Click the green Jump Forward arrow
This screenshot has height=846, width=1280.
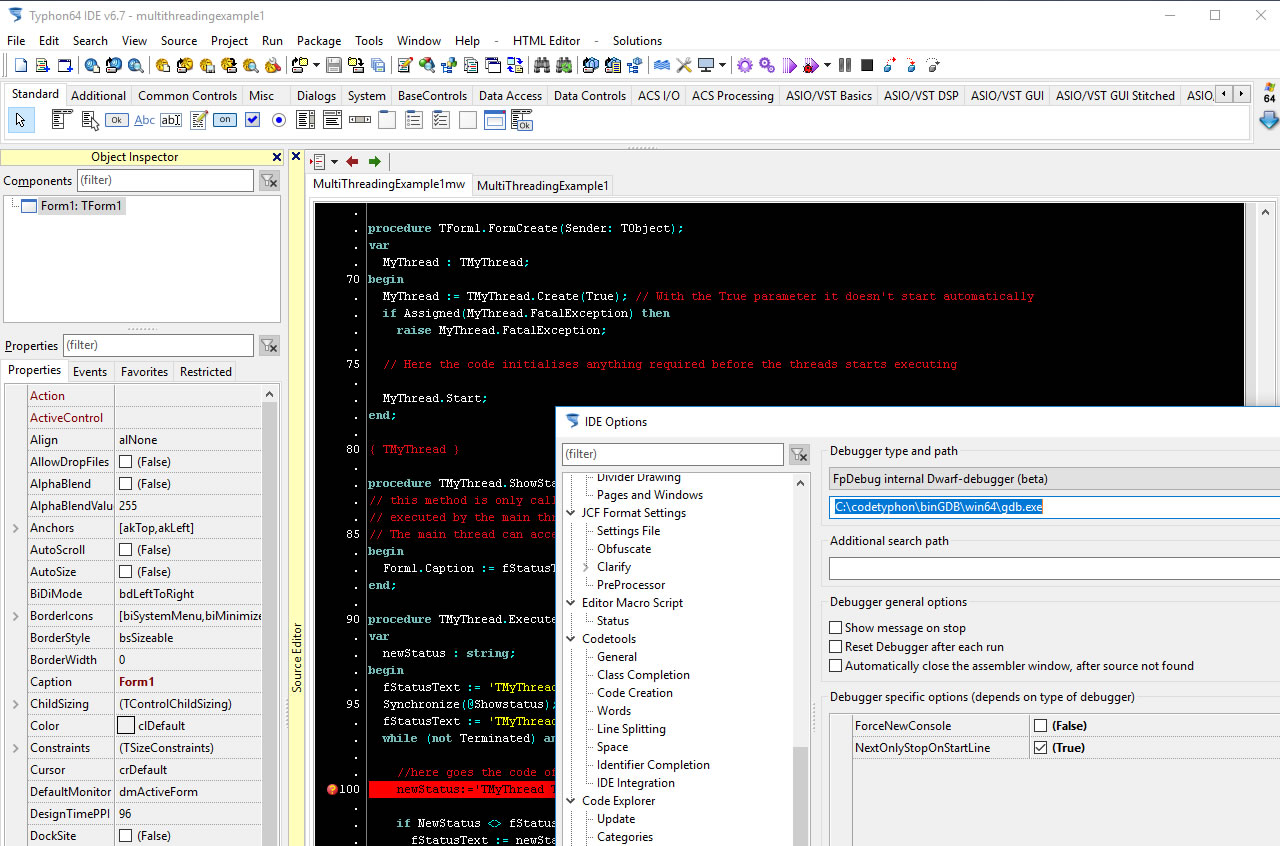click(374, 162)
